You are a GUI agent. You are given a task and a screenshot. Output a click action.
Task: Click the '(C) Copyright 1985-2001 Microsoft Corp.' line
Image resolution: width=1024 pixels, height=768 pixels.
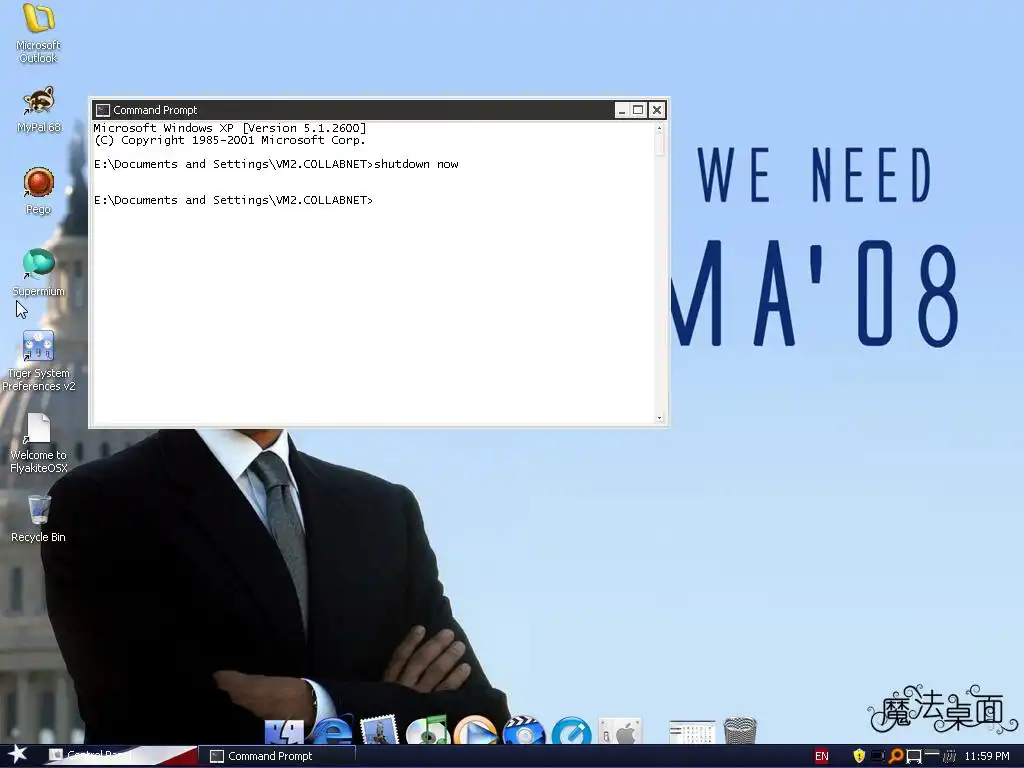tap(230, 140)
